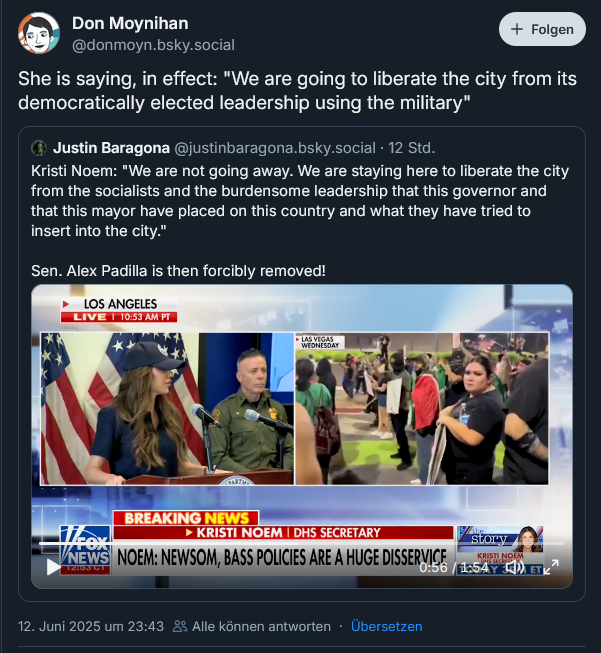This screenshot has width=601, height=653.
Task: Open the @justinbaragona.bsky.social handle
Action: click(x=274, y=148)
